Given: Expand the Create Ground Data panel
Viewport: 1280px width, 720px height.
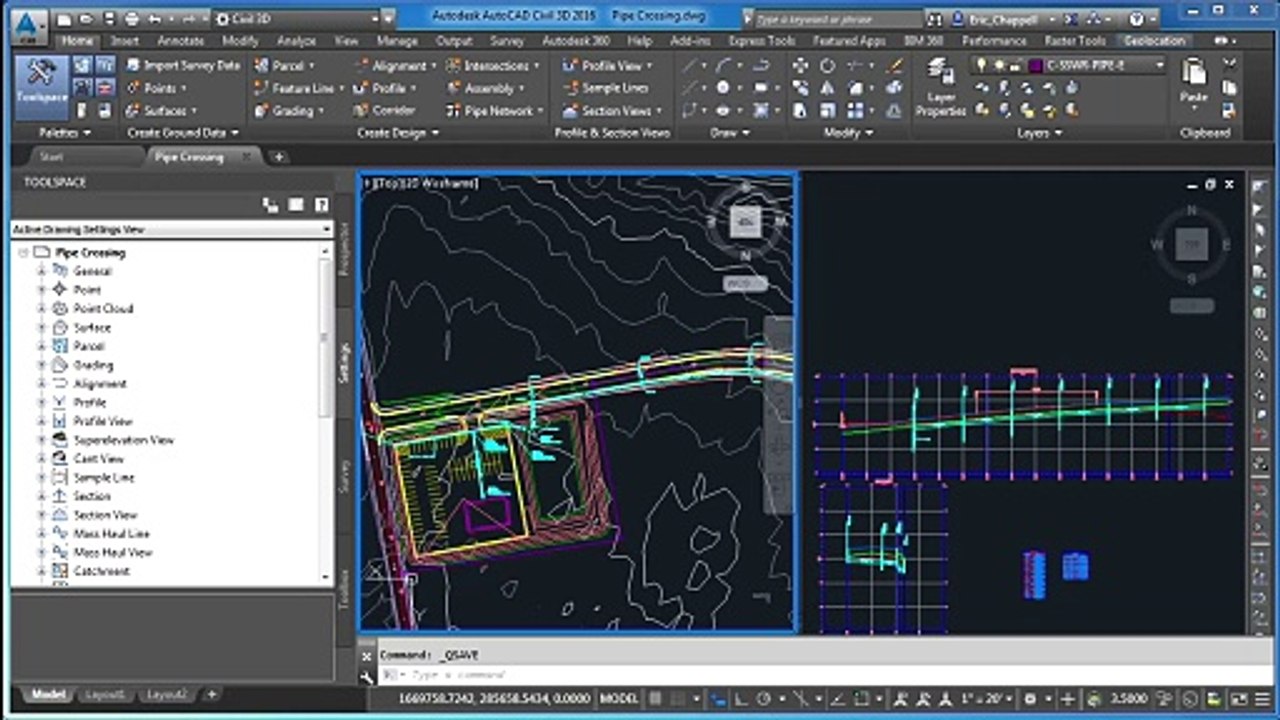Looking at the screenshot, I should pos(183,132).
